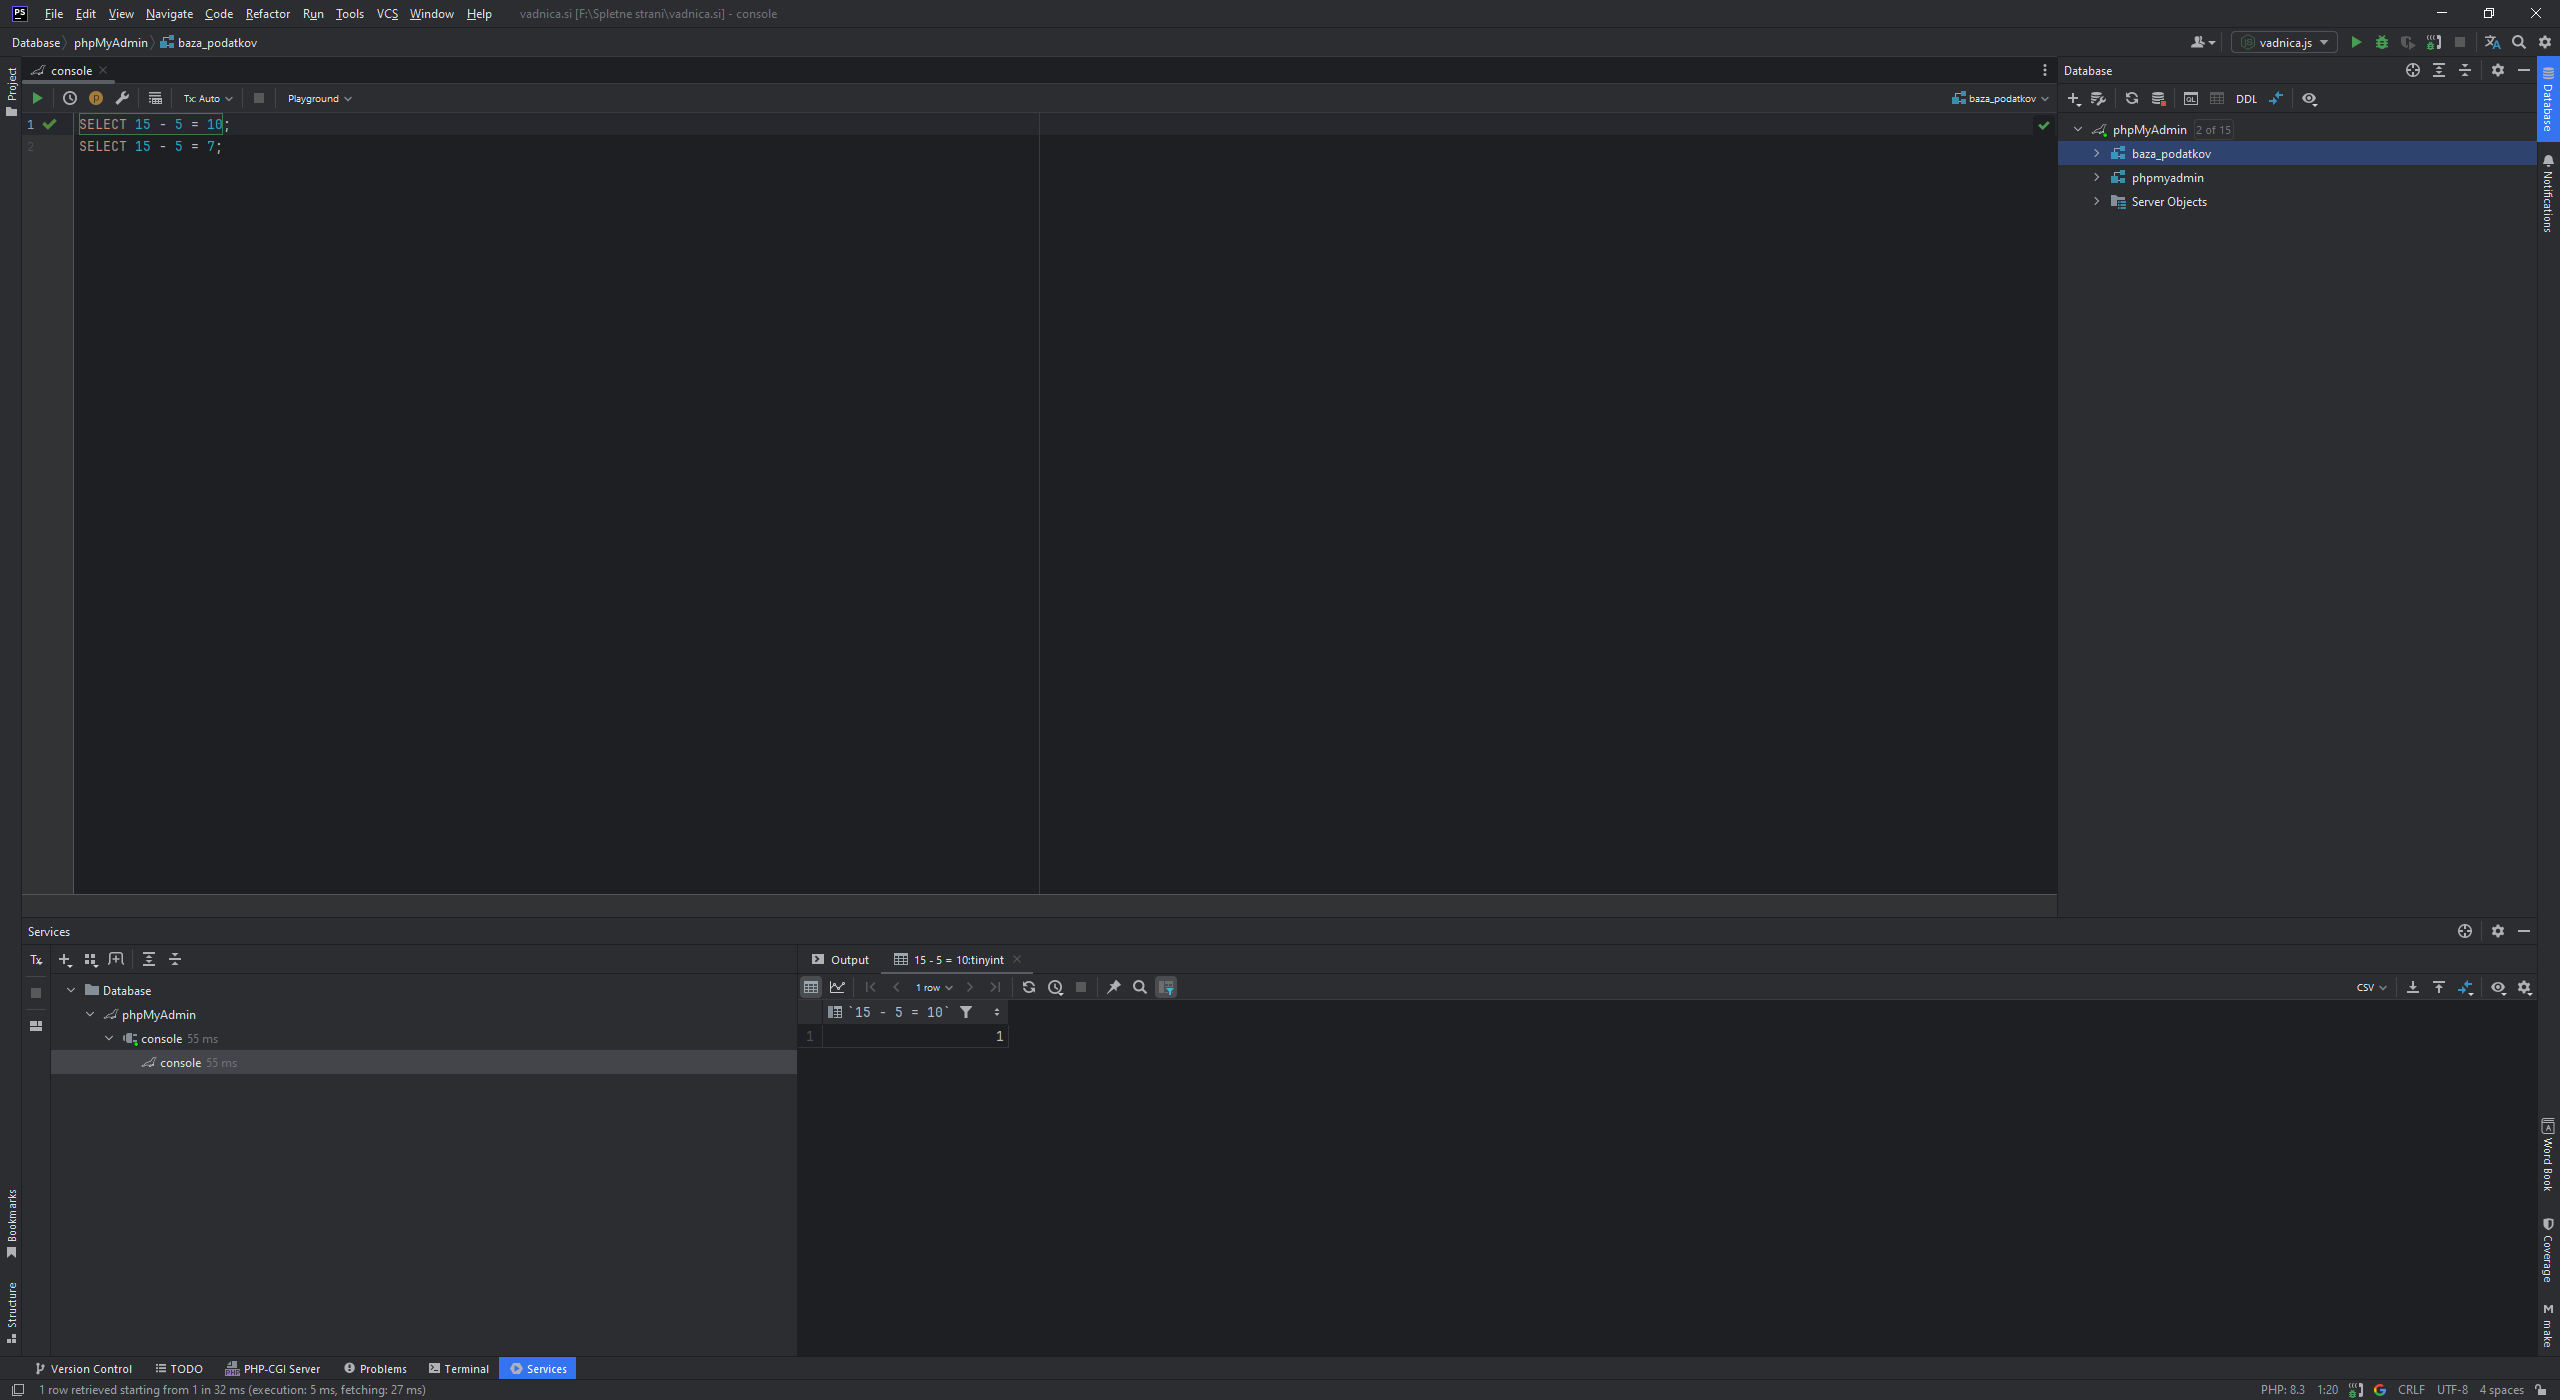Open view options eye in Database panel

[x=2309, y=99]
